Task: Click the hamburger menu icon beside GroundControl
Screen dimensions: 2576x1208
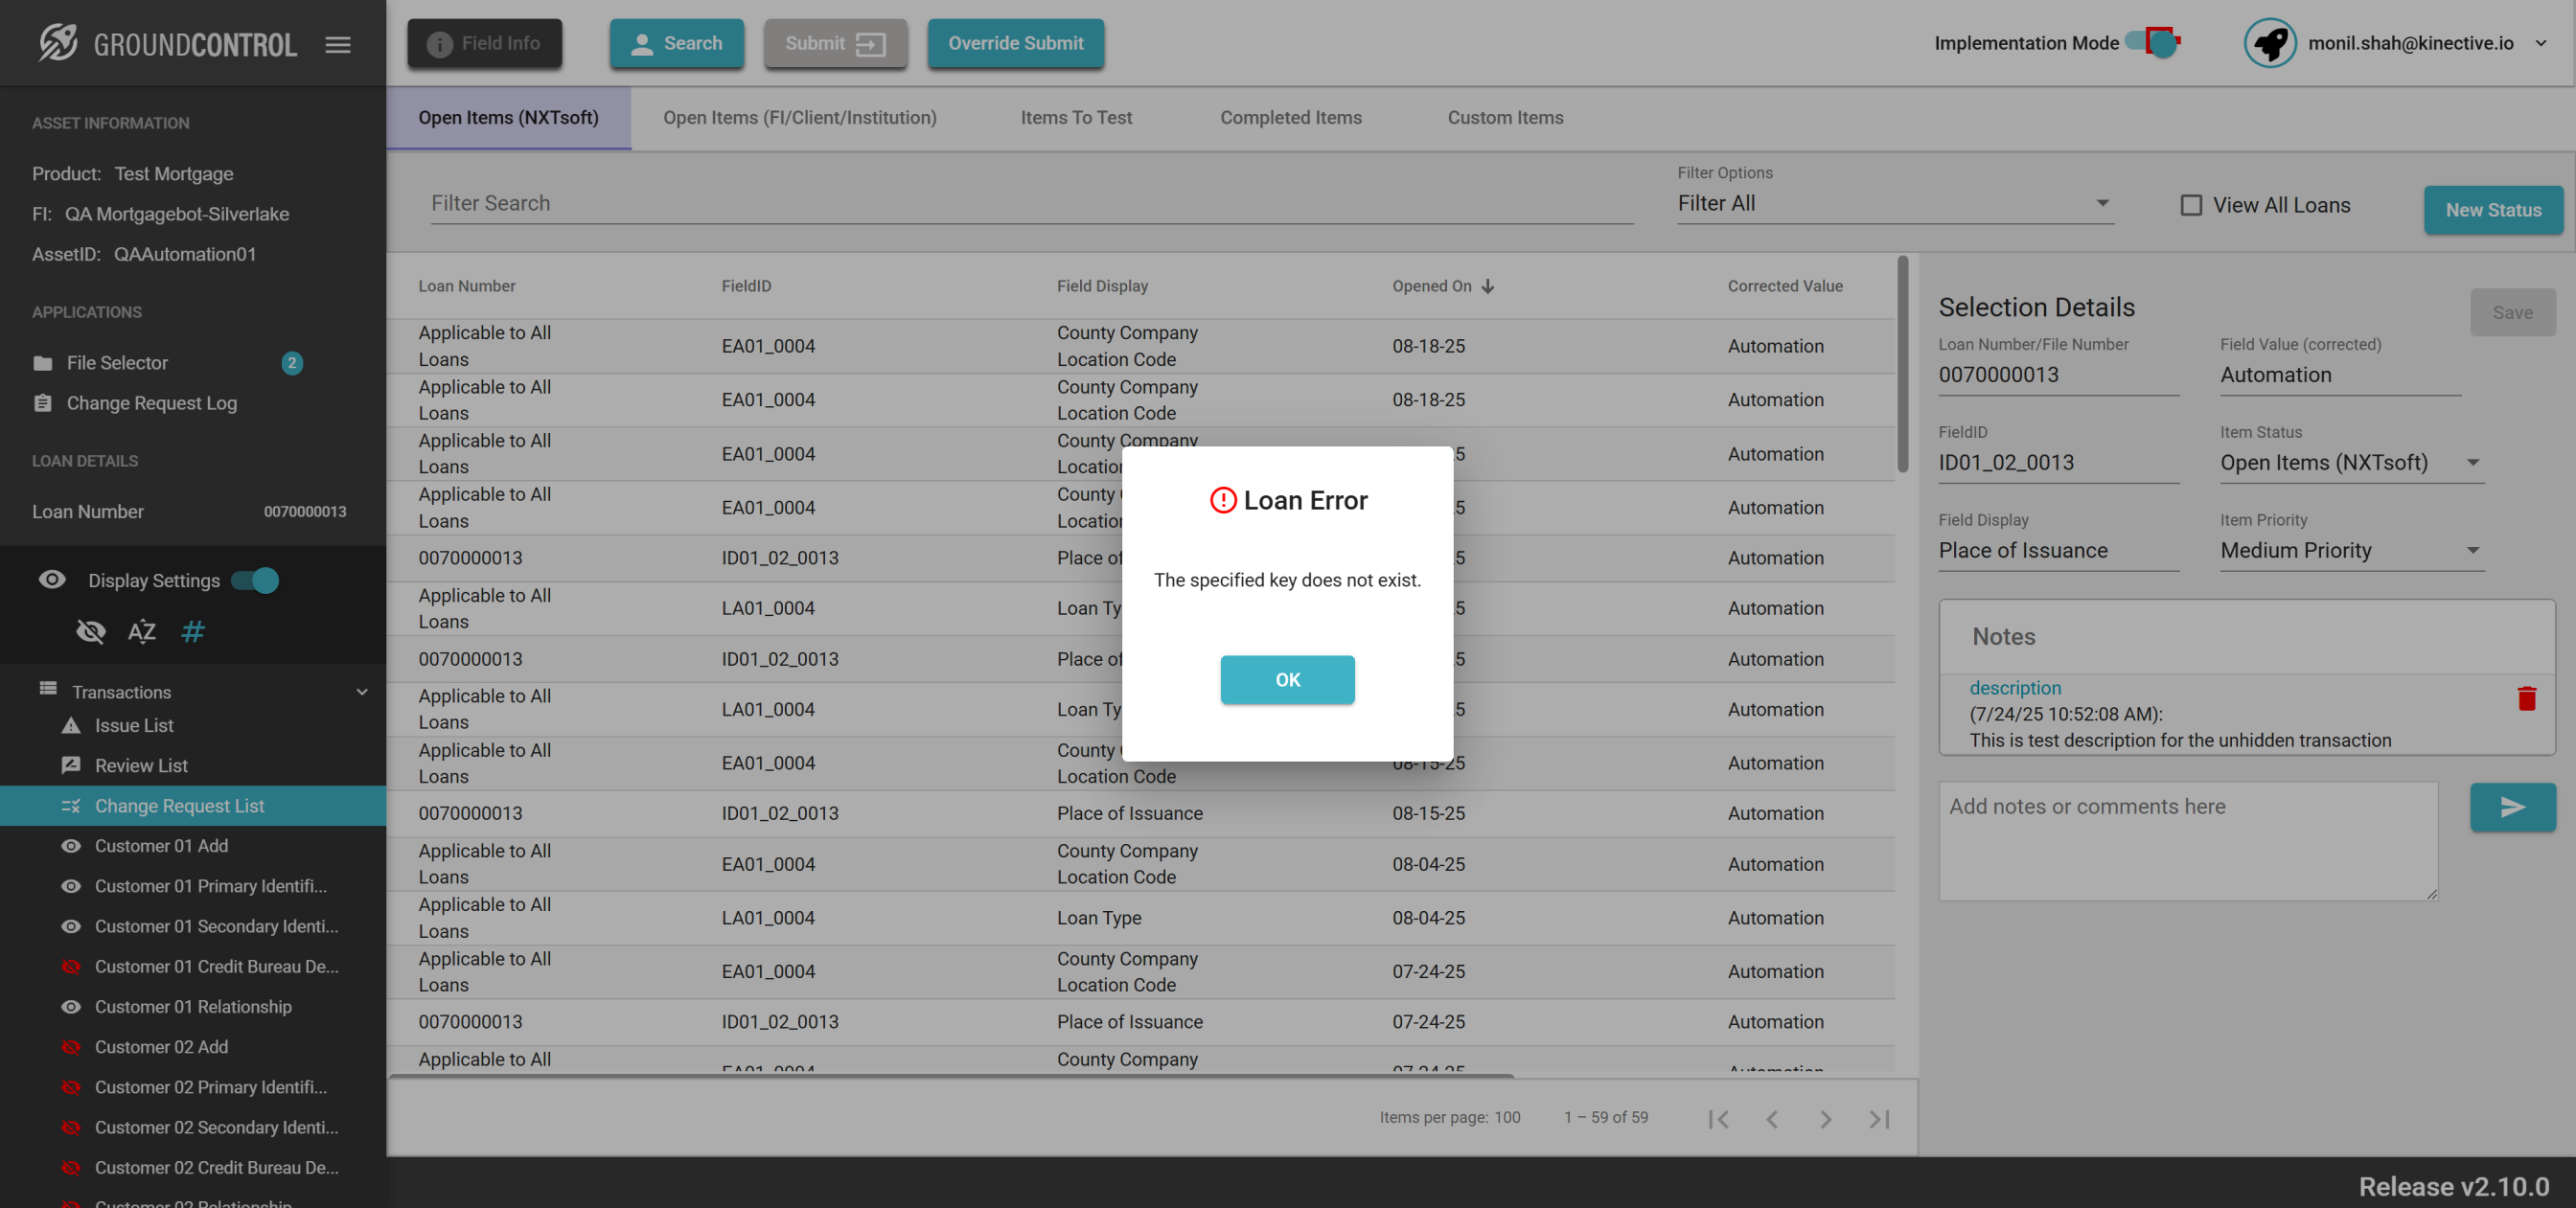Action: pyautogui.click(x=338, y=44)
